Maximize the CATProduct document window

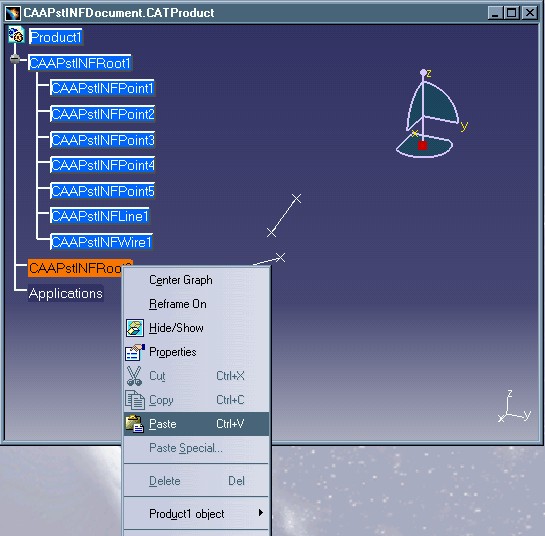(x=512, y=13)
